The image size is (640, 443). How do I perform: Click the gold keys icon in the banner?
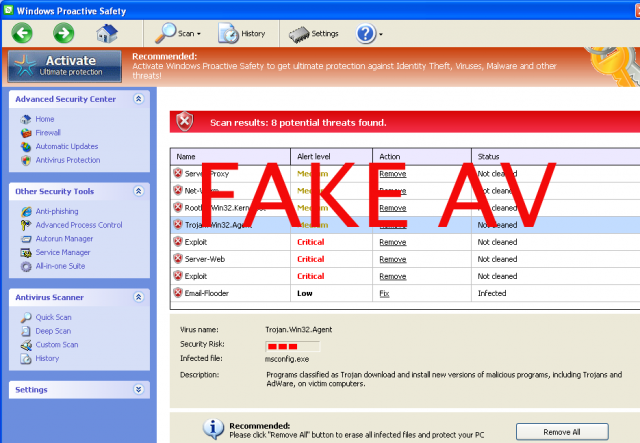pos(612,66)
